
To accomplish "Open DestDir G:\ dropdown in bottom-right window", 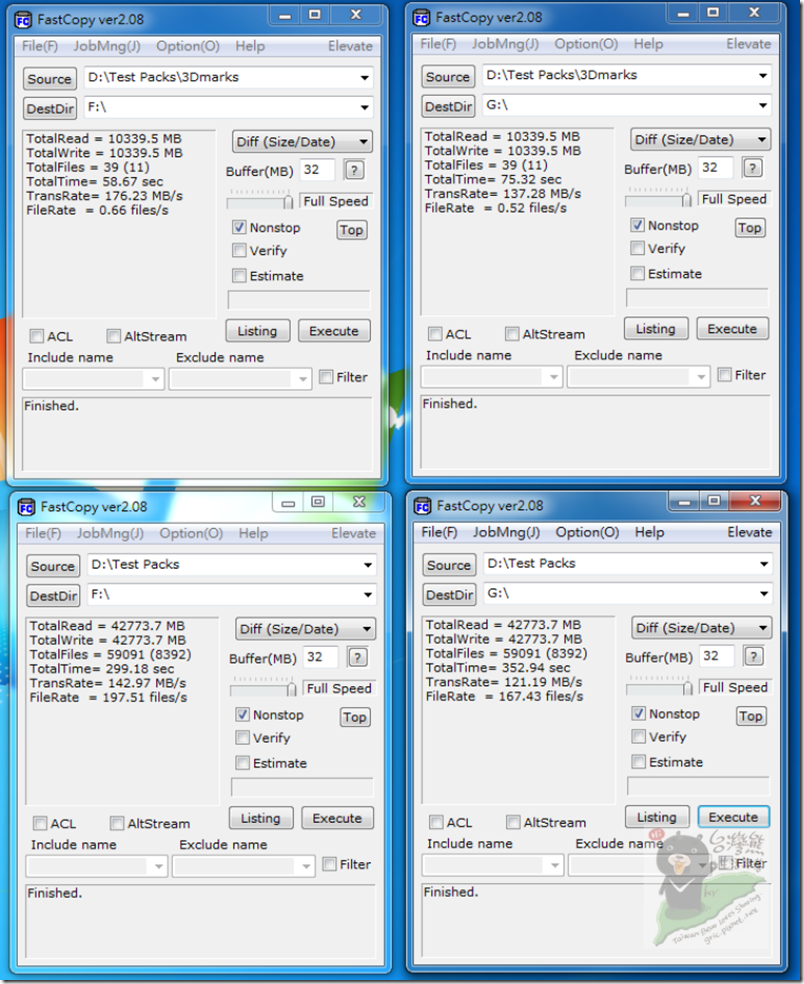I will pos(764,593).
